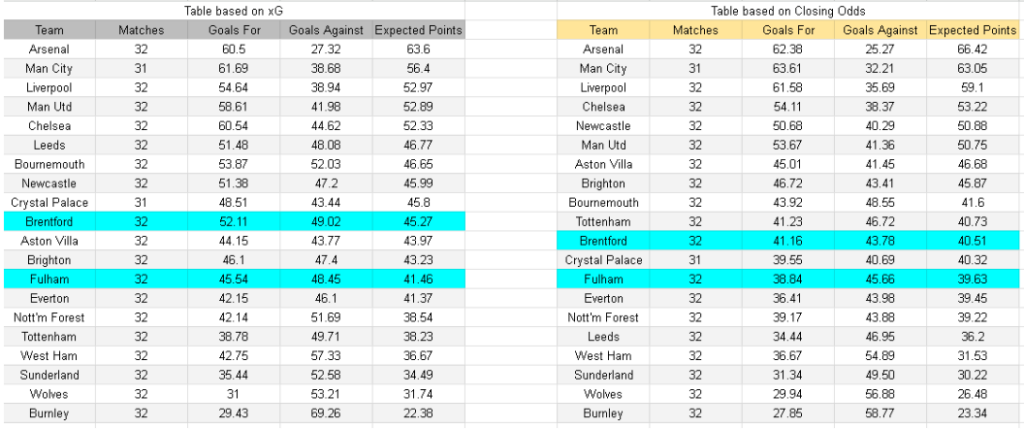
Task: Select Sunderland's 30.22 expected points cell
Action: 971,375
